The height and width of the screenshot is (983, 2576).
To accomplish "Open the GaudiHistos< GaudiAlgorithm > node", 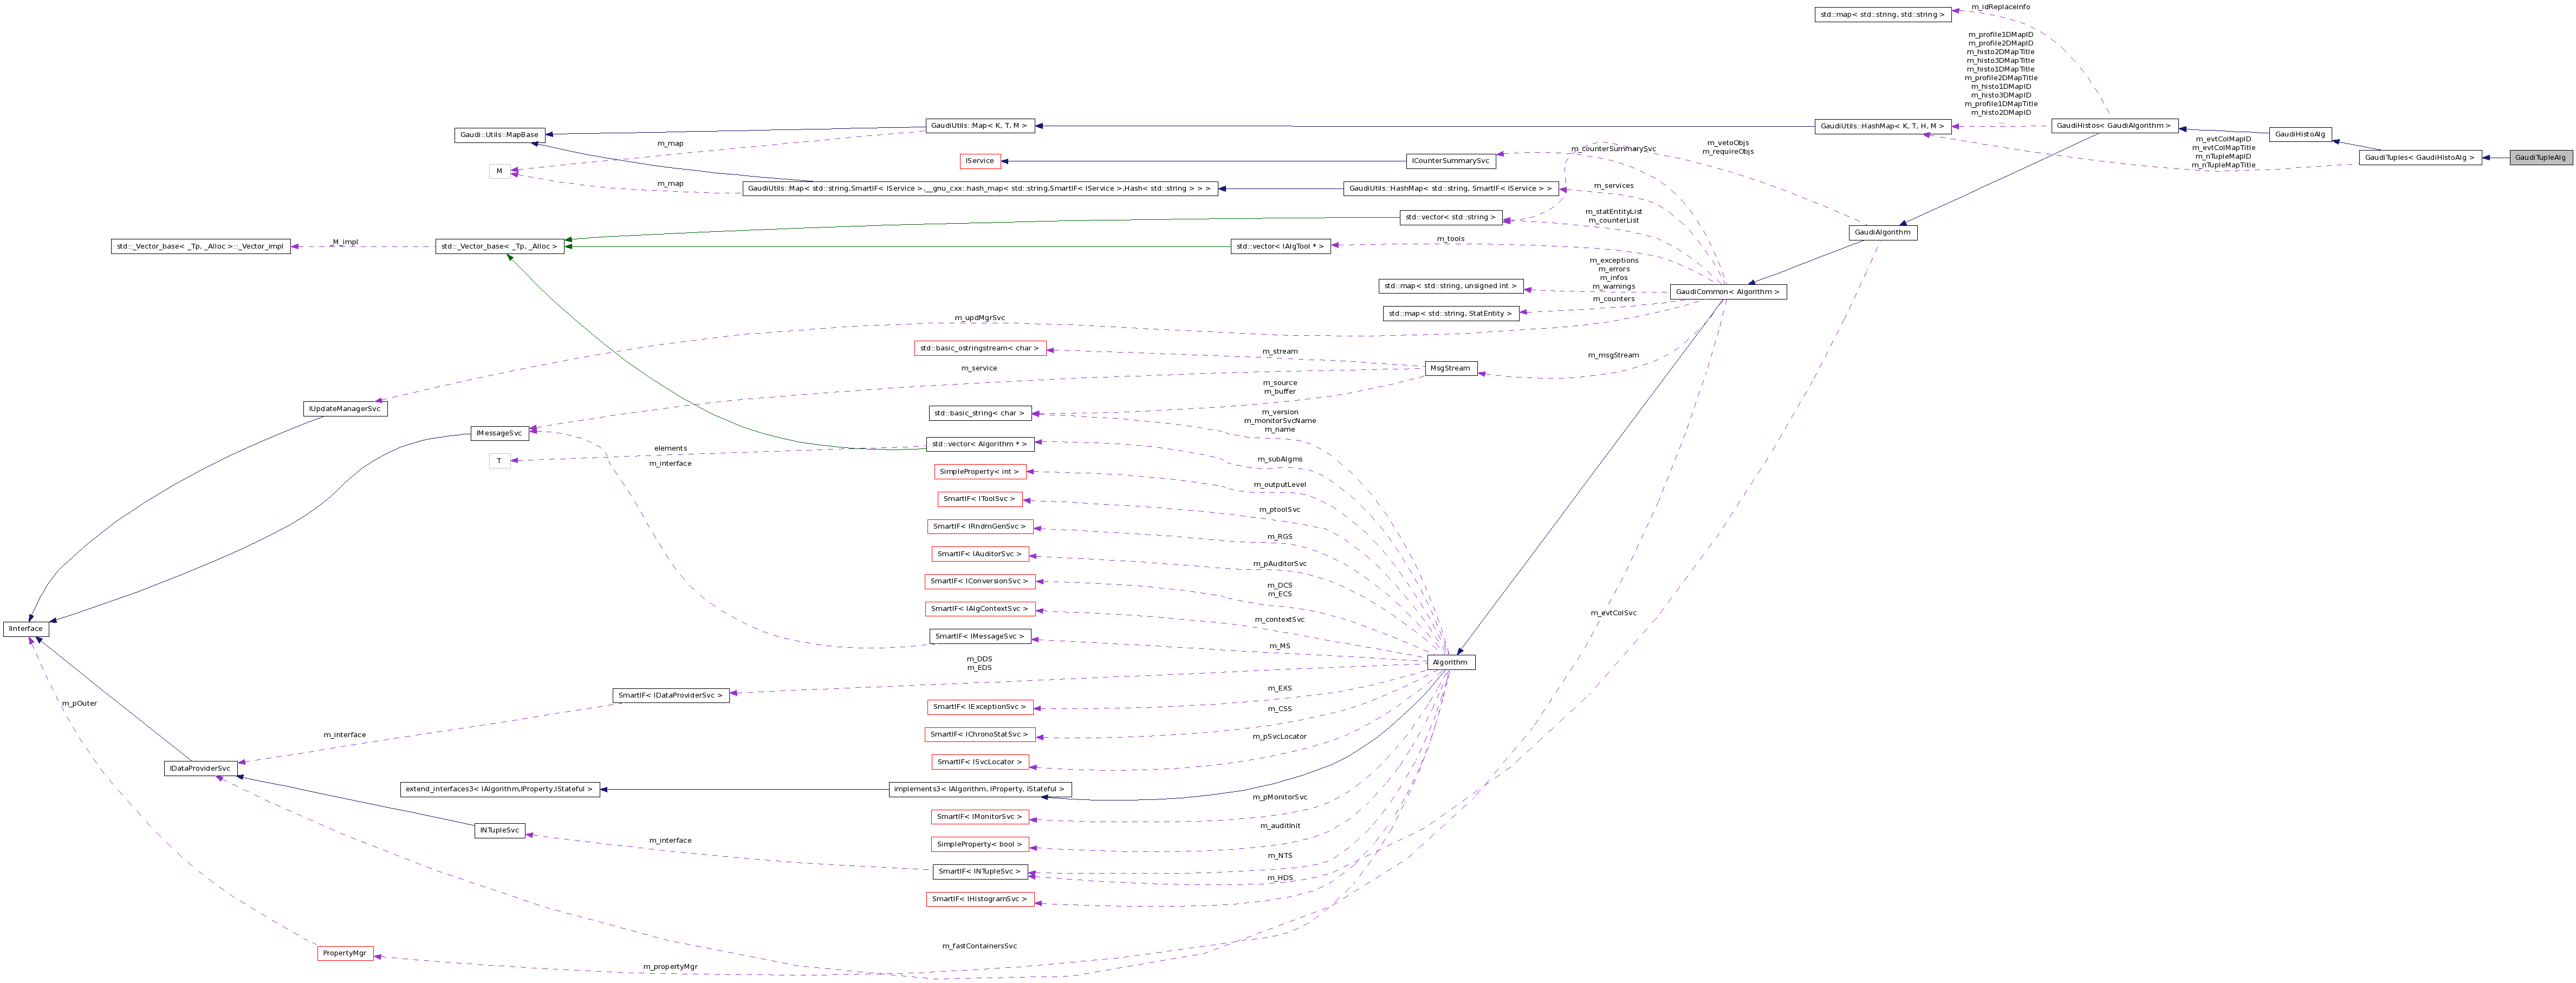I will tap(2112, 125).
